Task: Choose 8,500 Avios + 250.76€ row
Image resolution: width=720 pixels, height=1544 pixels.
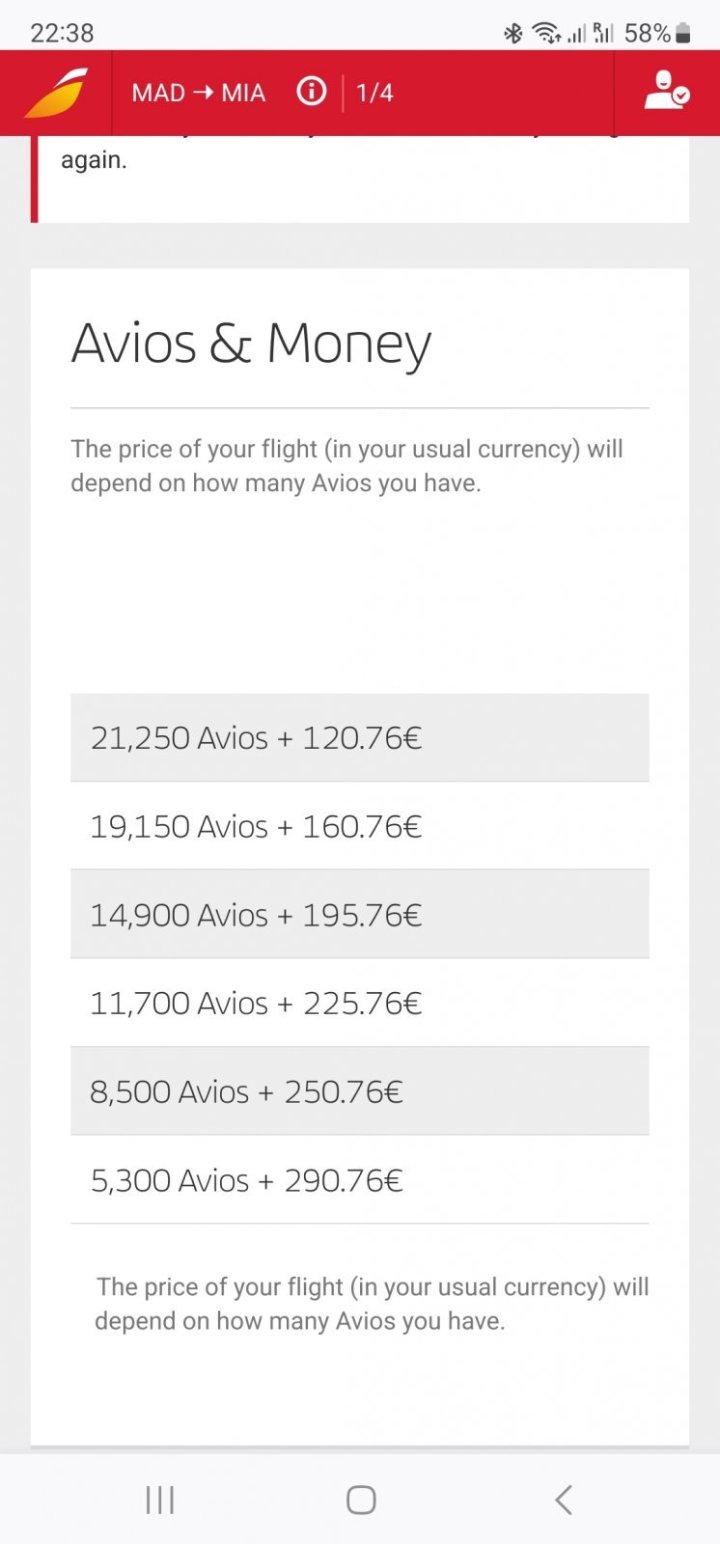Action: [359, 1091]
